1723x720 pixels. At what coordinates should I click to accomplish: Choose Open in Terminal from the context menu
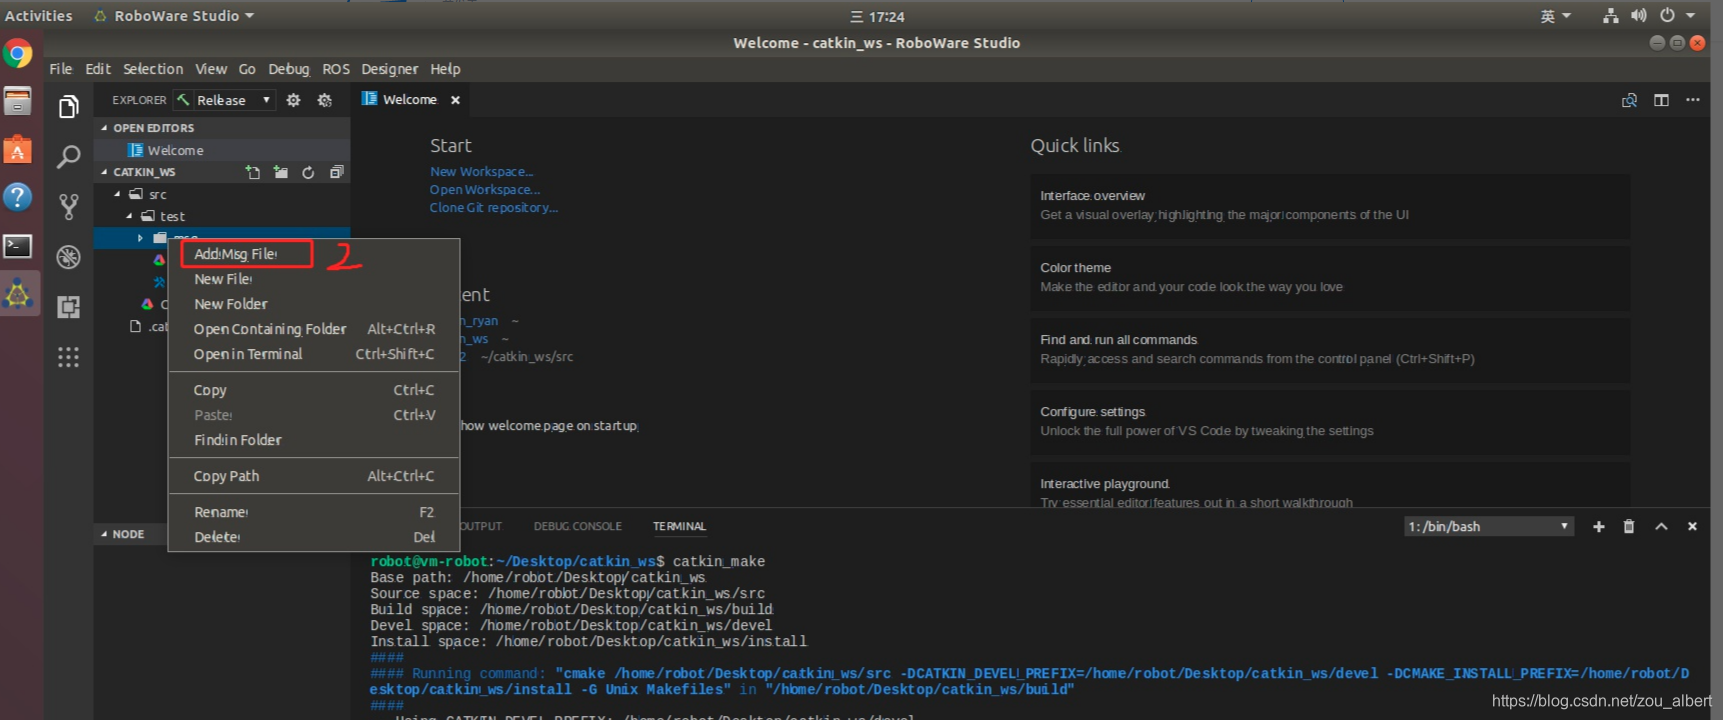tap(313, 354)
